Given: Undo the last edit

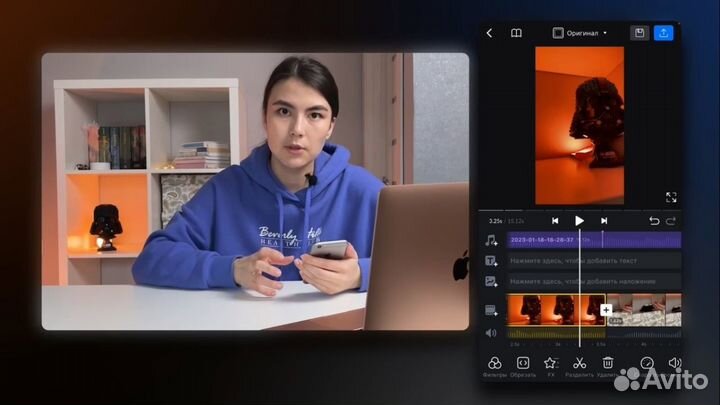Looking at the screenshot, I should coord(654,221).
